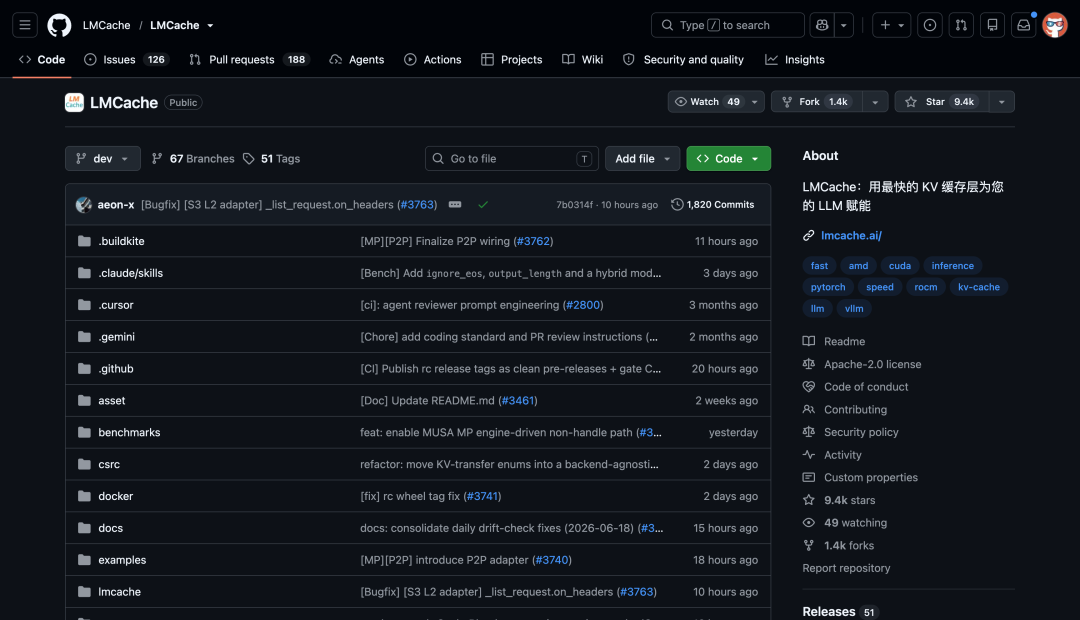Click the Type / to search box
Viewport: 1080px width, 620px height.
(x=727, y=25)
